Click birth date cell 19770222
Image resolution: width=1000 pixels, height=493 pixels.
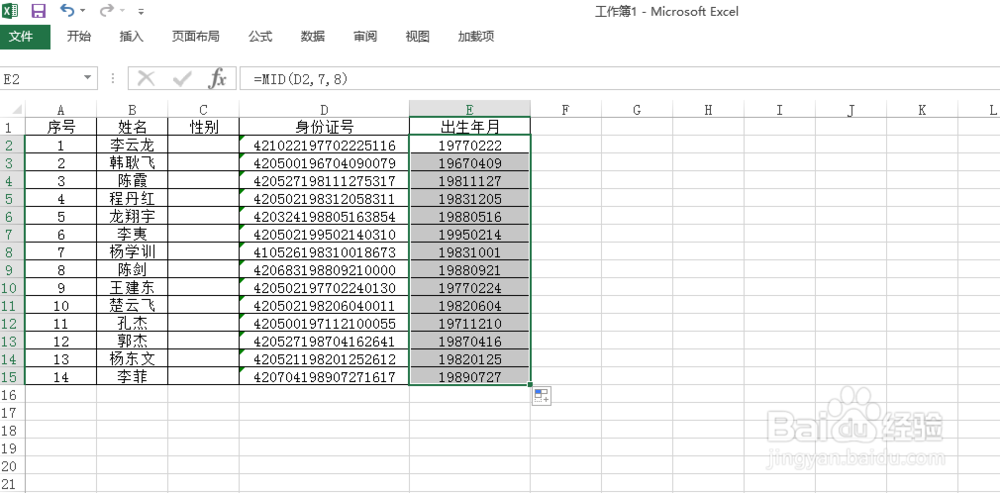click(470, 145)
